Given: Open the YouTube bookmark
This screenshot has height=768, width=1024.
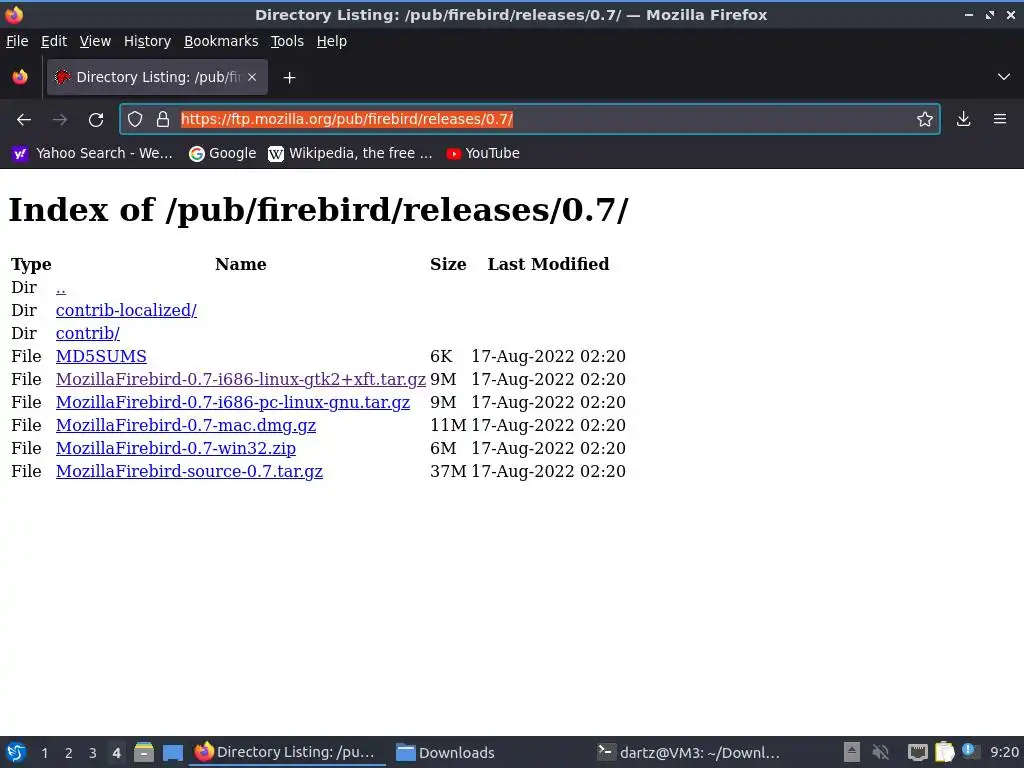Looking at the screenshot, I should click(x=483, y=153).
